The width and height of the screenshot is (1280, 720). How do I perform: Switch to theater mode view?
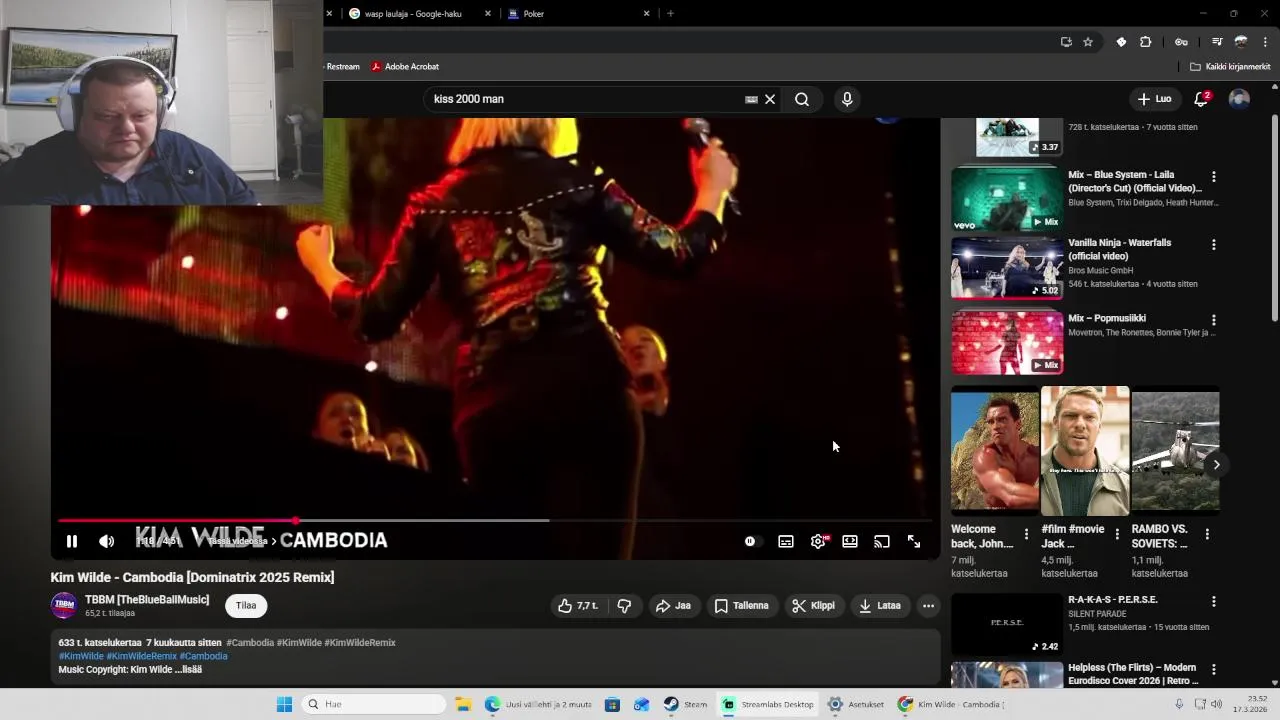point(850,541)
